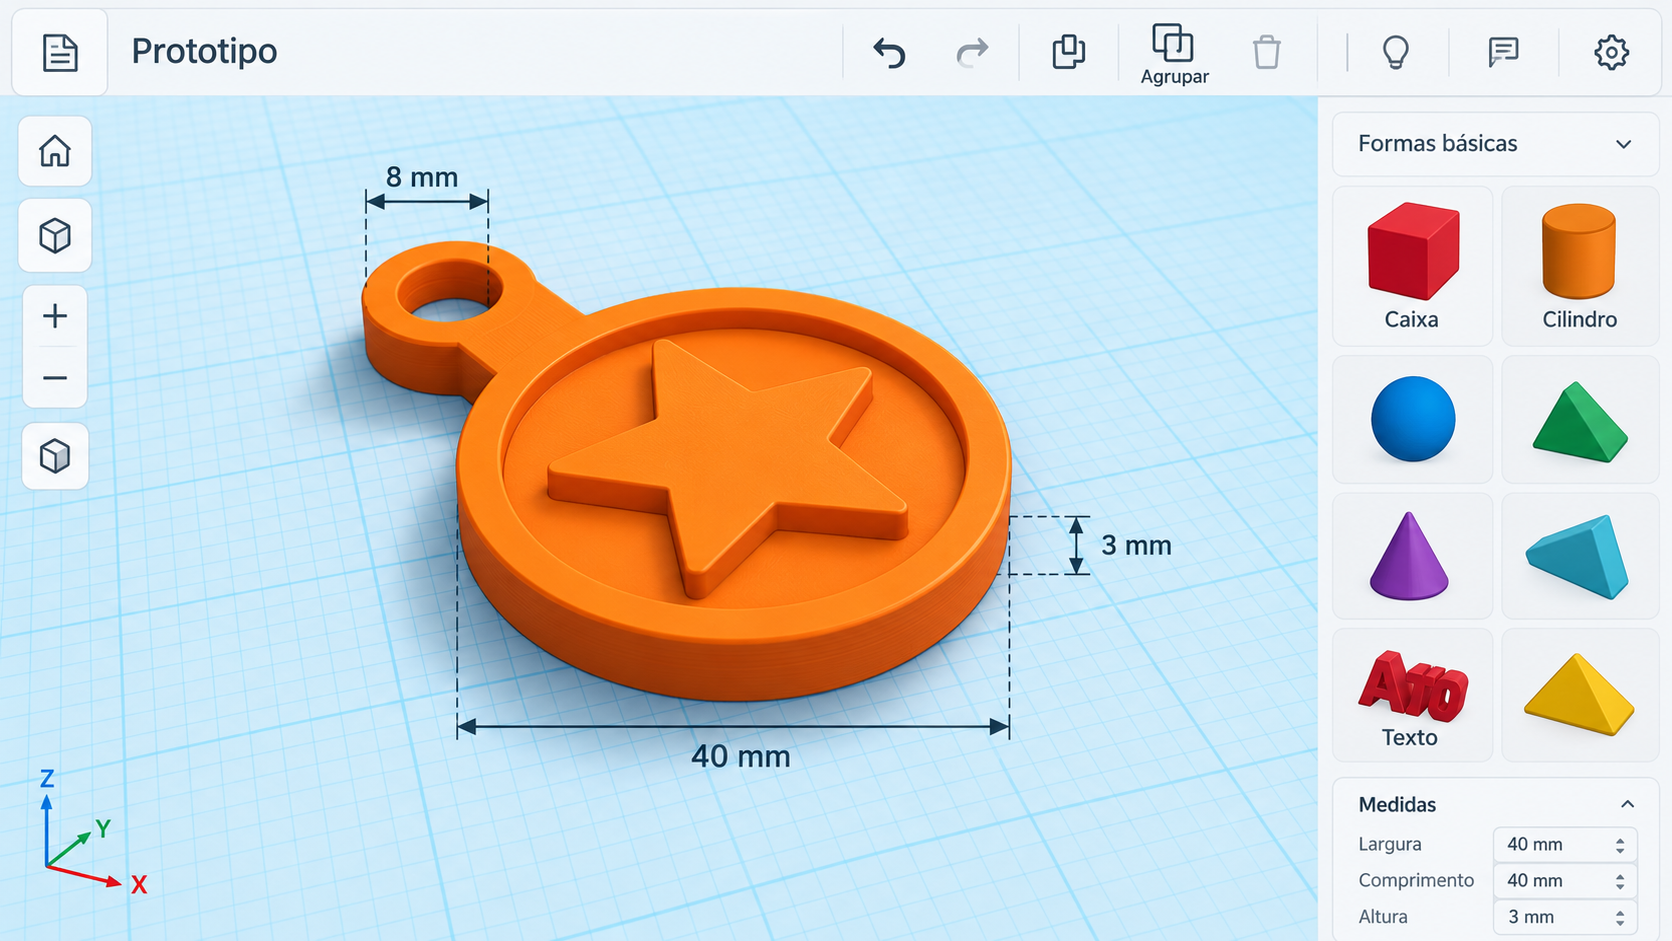Click the 40 mm dimension label

[x=740, y=756]
